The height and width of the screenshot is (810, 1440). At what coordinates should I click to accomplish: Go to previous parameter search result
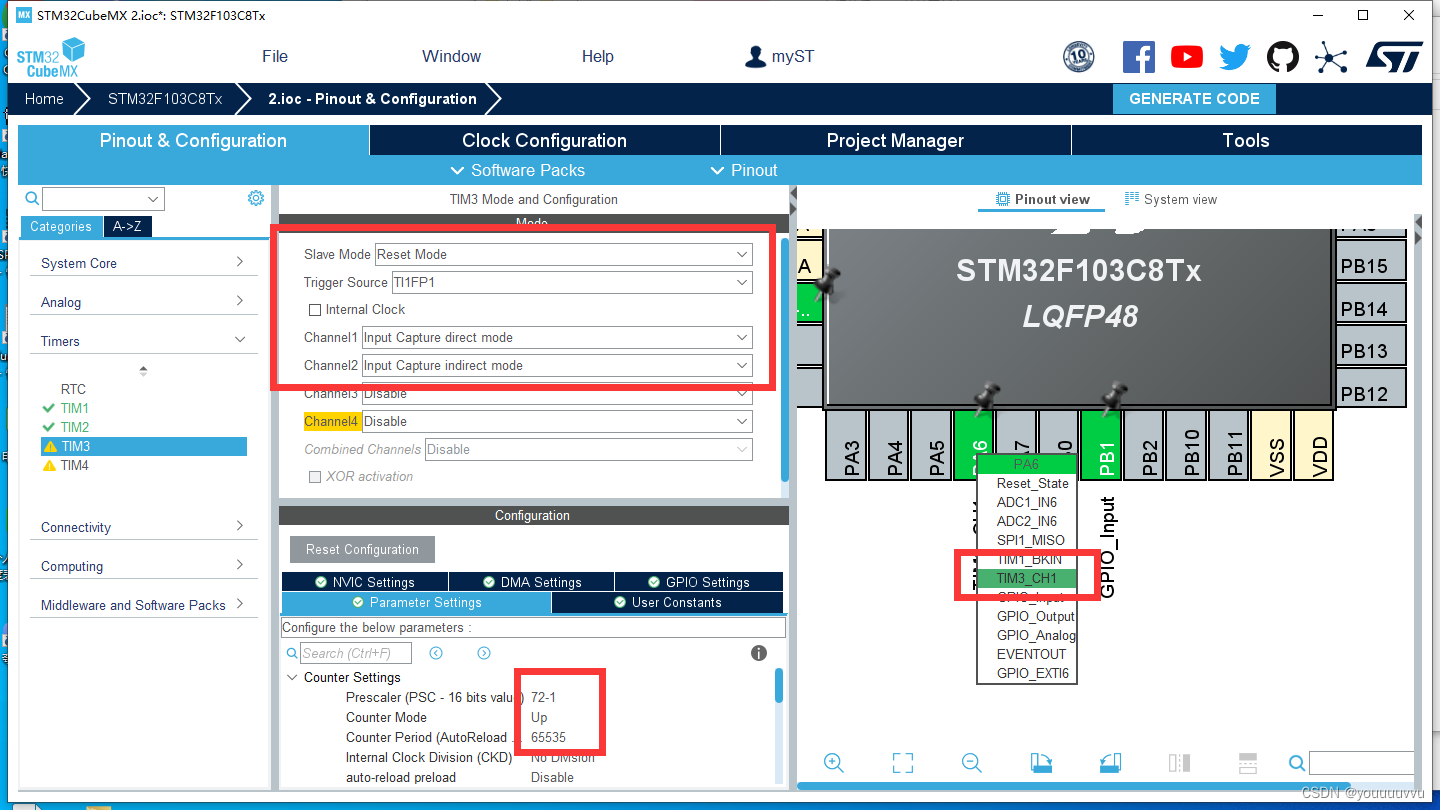click(436, 653)
